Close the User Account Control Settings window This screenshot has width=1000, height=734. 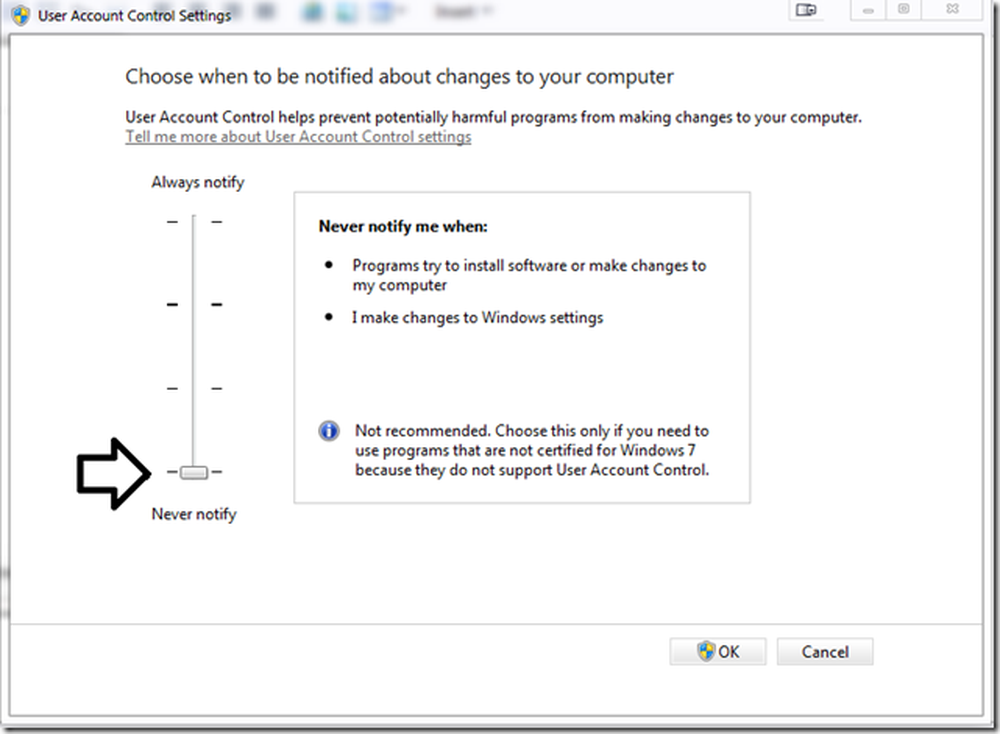click(x=952, y=10)
